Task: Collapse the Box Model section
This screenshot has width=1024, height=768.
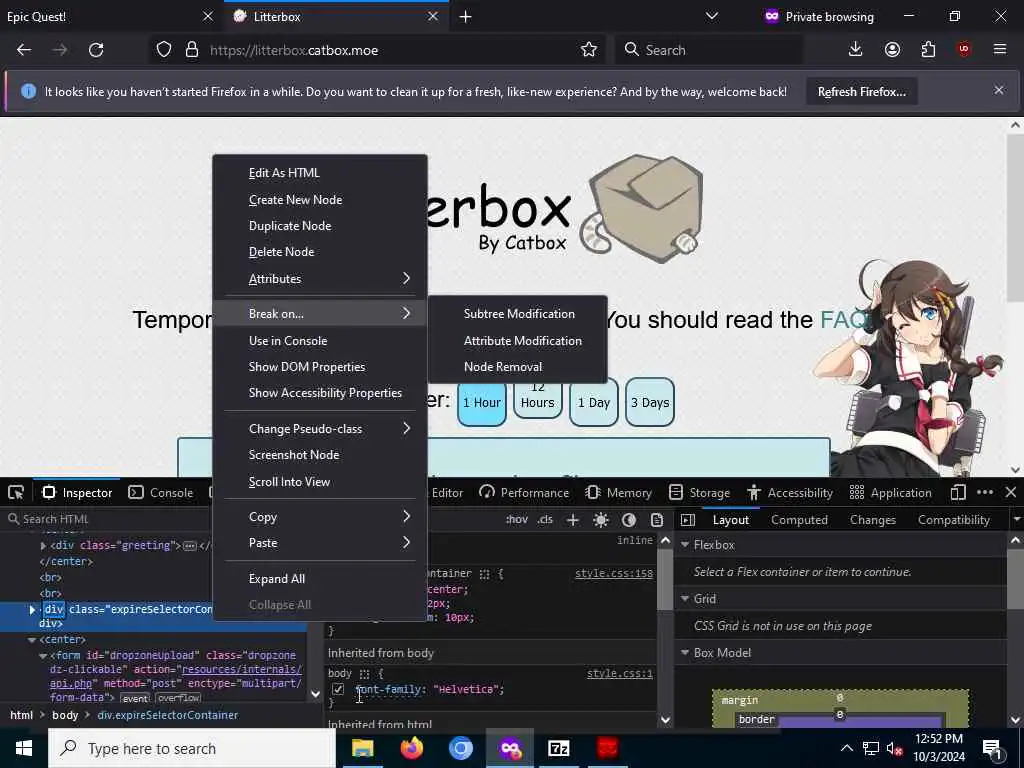Action: pos(685,653)
